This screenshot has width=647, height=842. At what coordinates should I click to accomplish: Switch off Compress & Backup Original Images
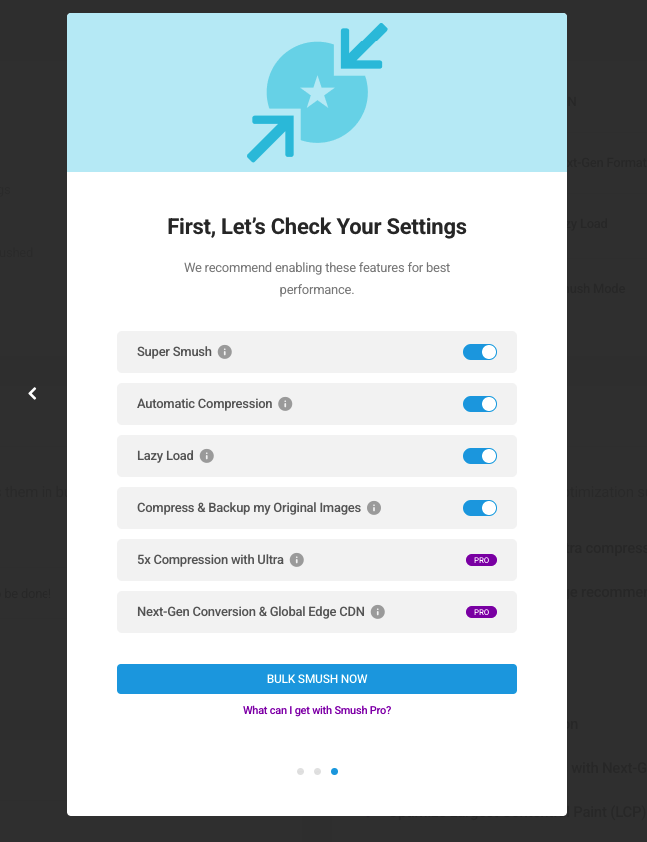coord(480,508)
